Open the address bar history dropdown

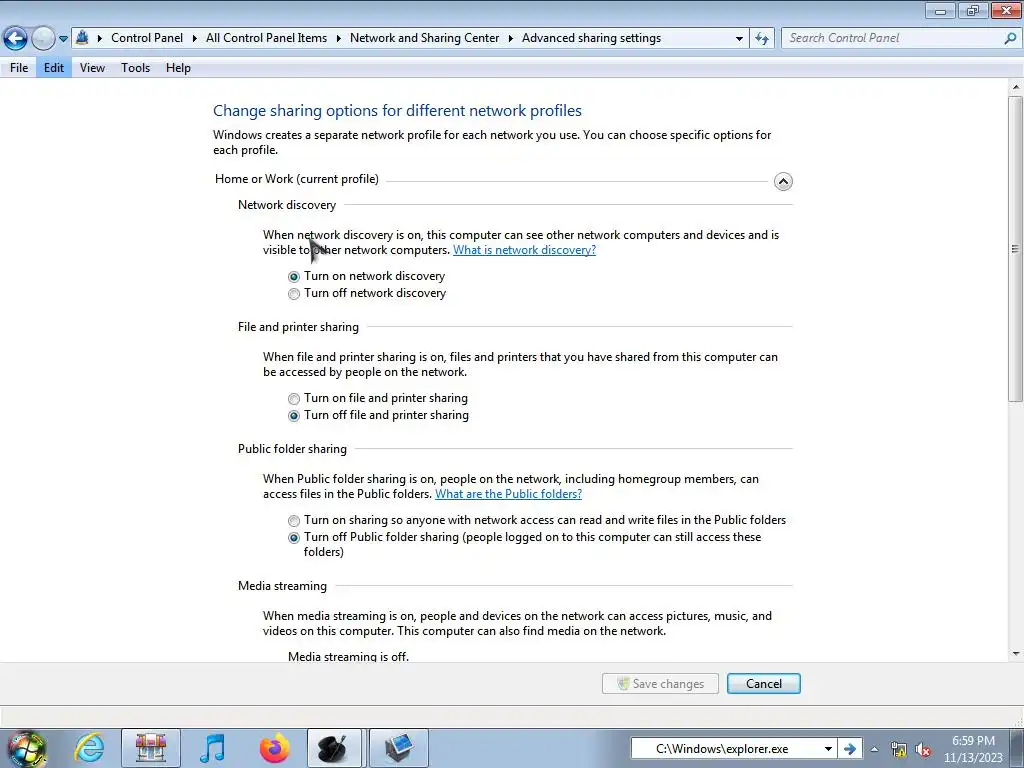pyautogui.click(x=739, y=39)
